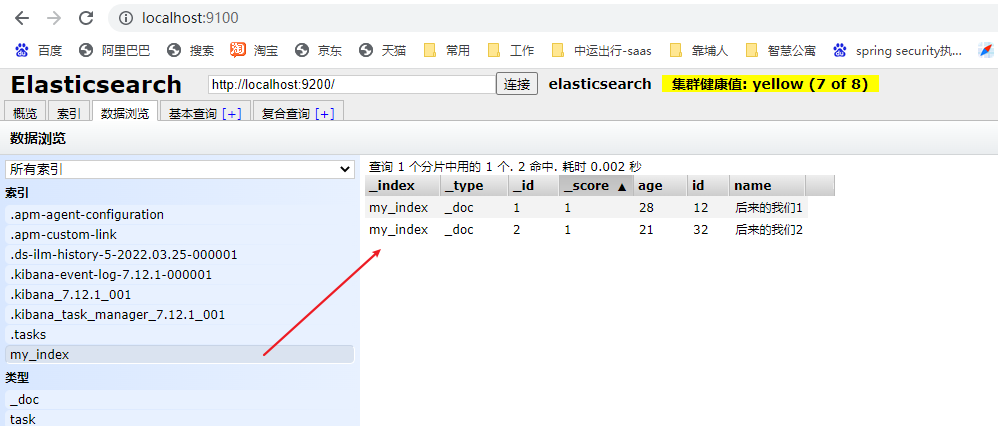Image resolution: width=998 pixels, height=426 pixels.
Task: Switch to the 索引 tab
Action: pos(69,113)
